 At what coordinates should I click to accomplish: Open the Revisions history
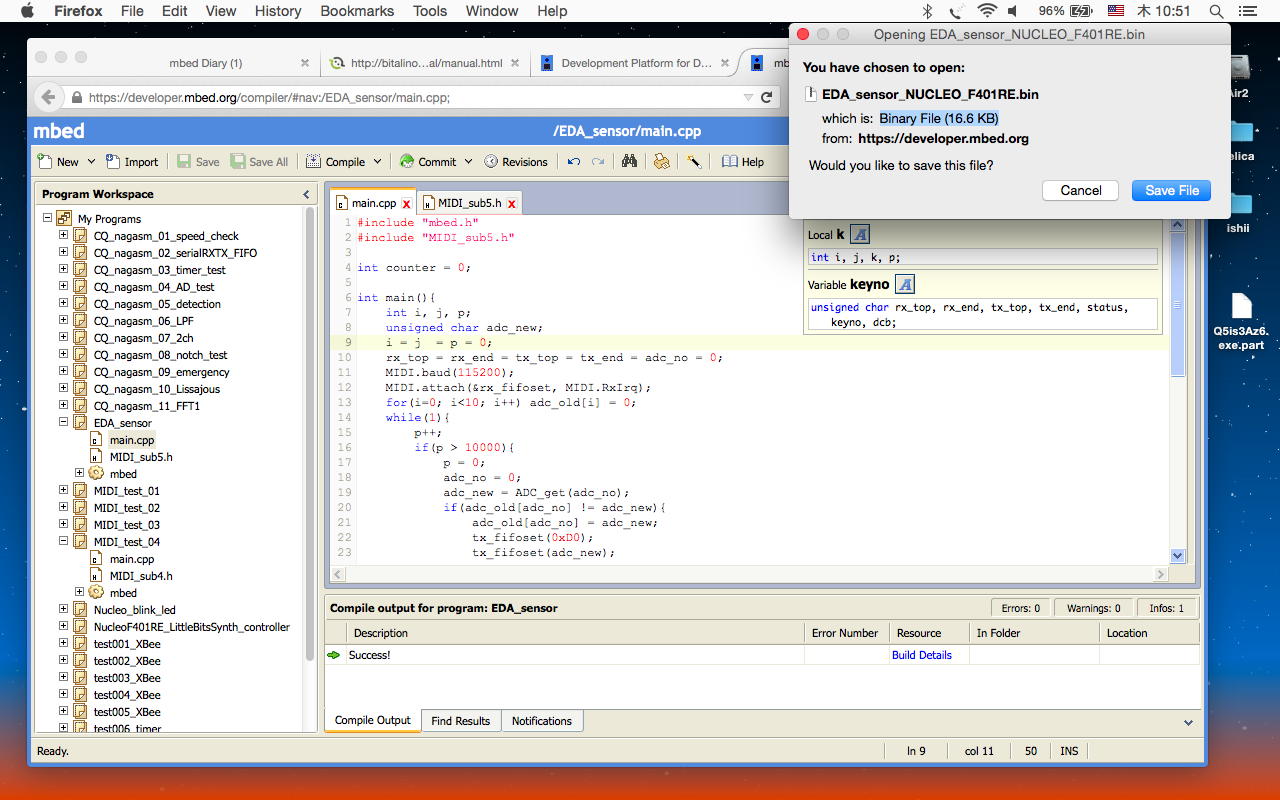(x=516, y=162)
